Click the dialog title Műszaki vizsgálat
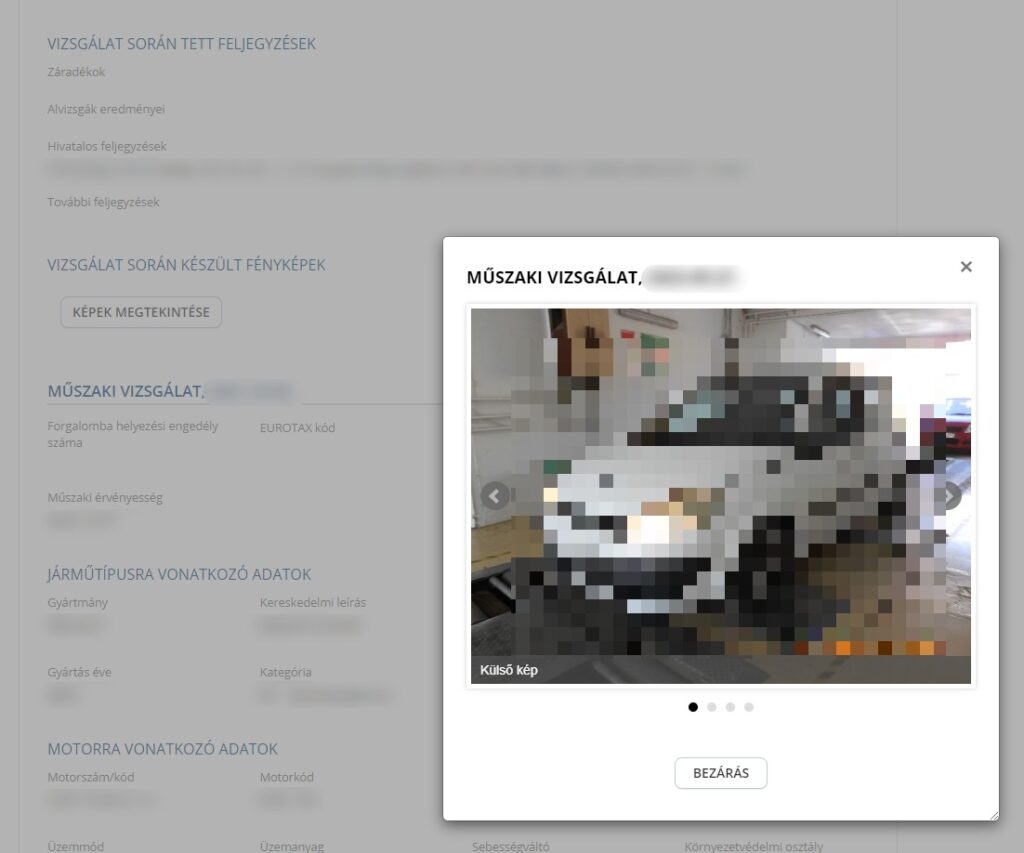The width and height of the screenshot is (1024, 853). tap(554, 278)
